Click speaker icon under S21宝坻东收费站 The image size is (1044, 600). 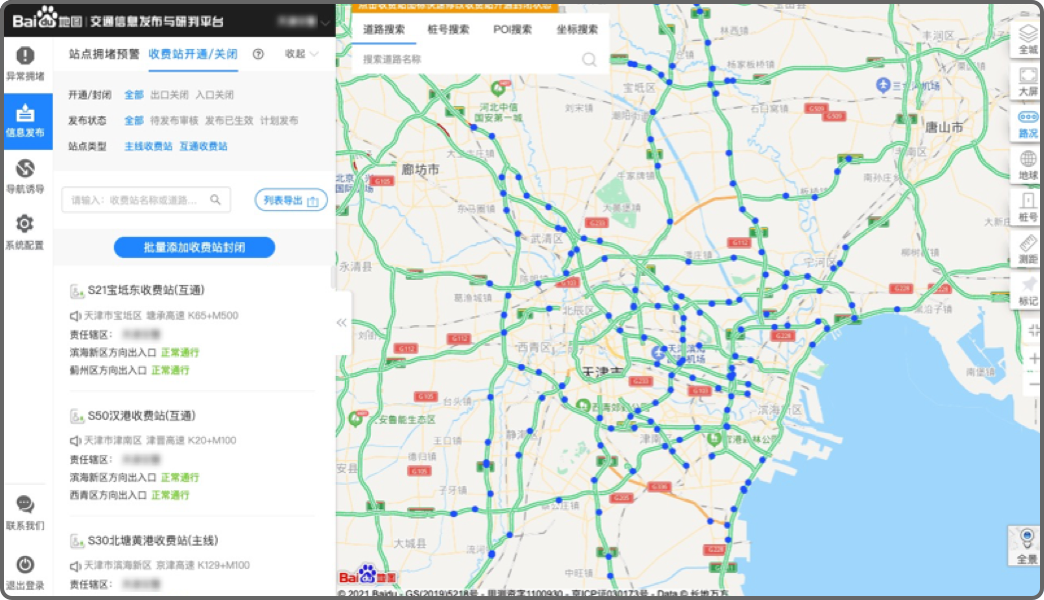pyautogui.click(x=75, y=316)
